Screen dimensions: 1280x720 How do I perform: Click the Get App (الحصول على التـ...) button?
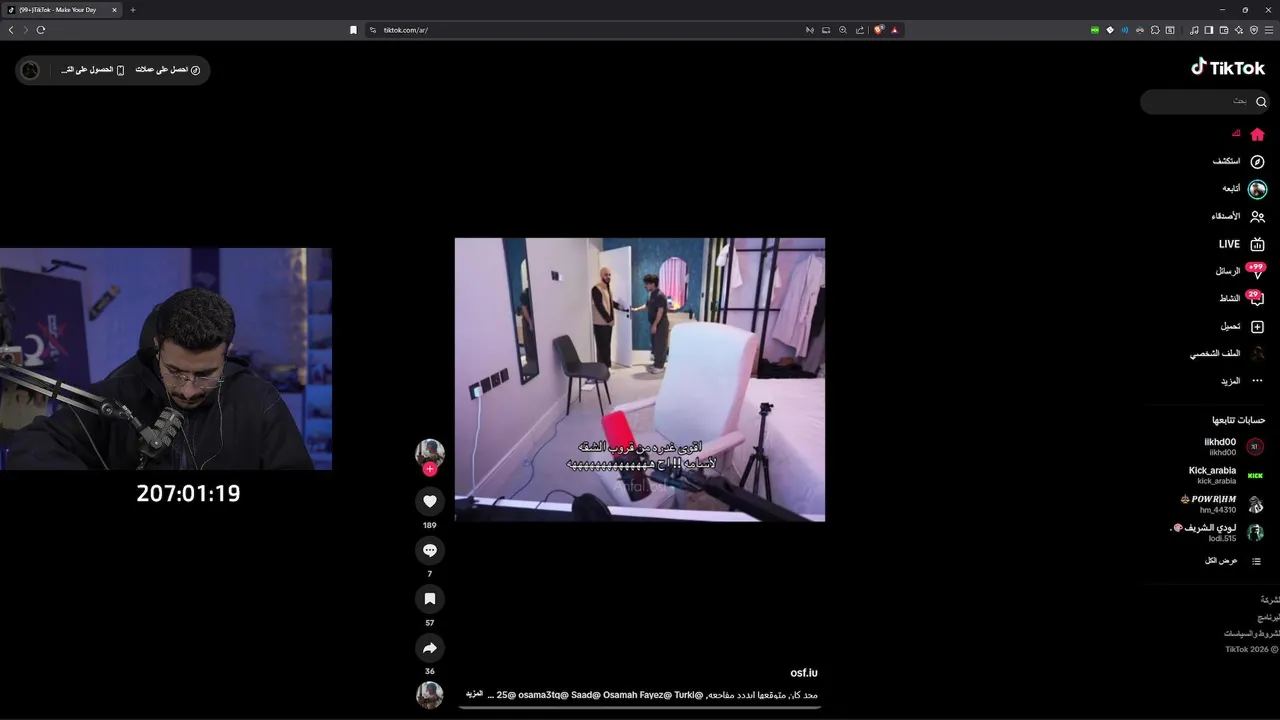[93, 70]
